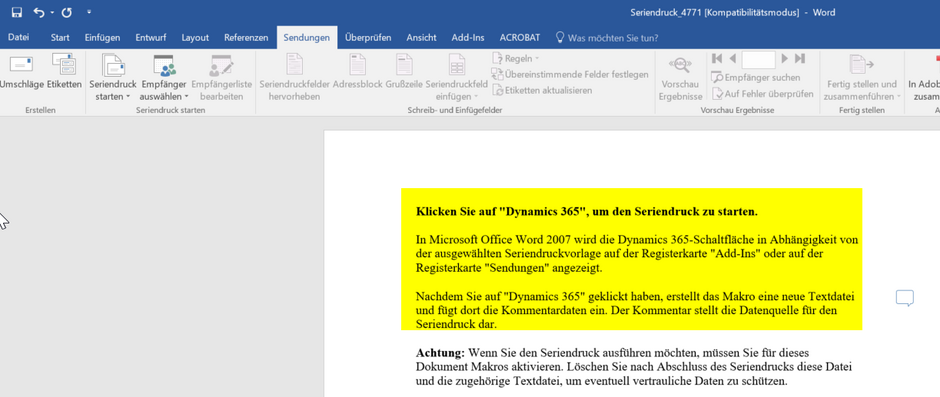Switch to the Einfügen tab
940x397 pixels.
102,37
